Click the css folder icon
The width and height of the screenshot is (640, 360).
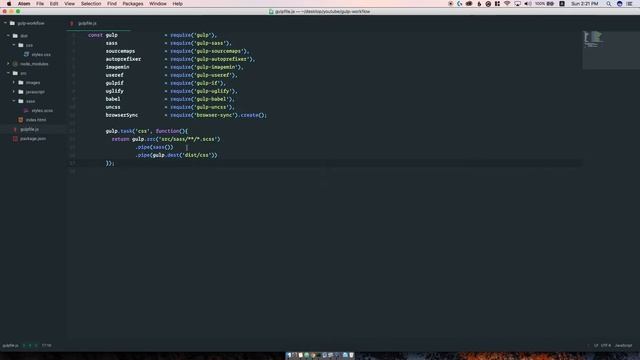click(21, 45)
